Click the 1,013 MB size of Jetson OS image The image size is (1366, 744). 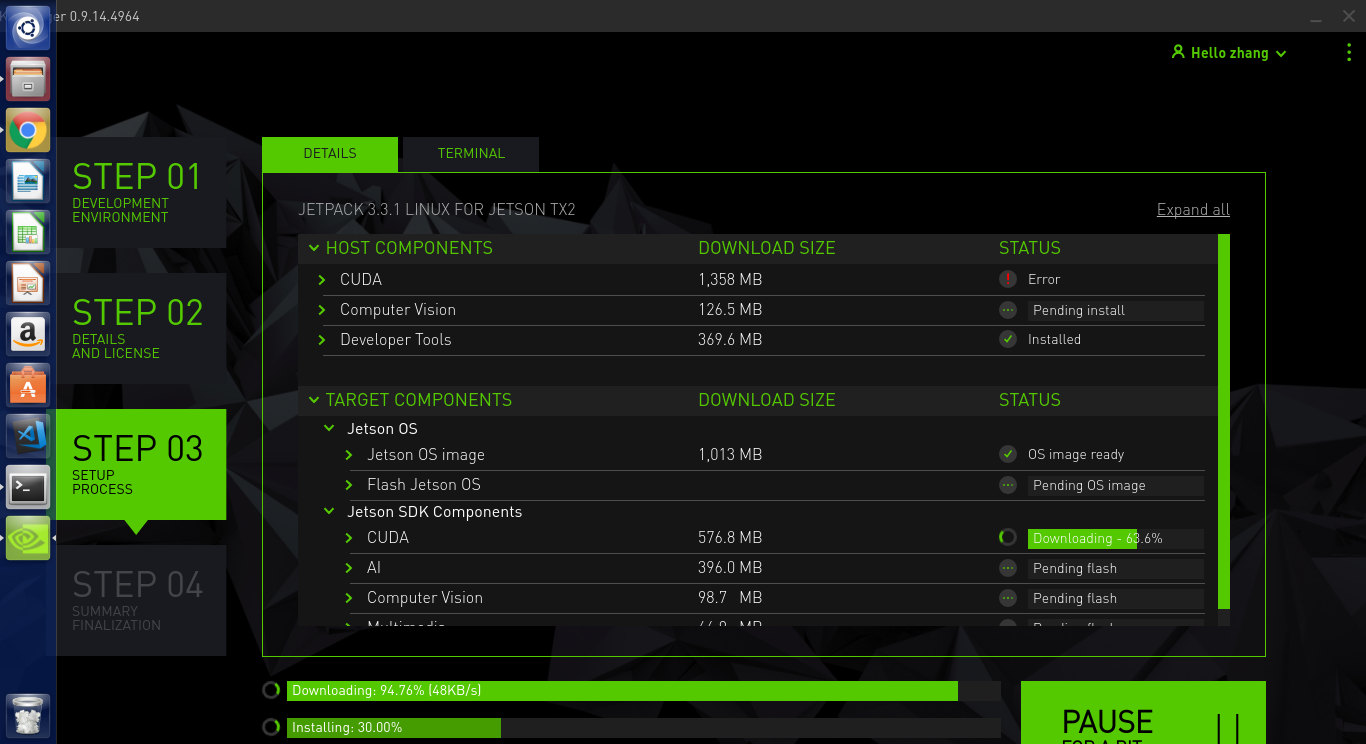(730, 455)
